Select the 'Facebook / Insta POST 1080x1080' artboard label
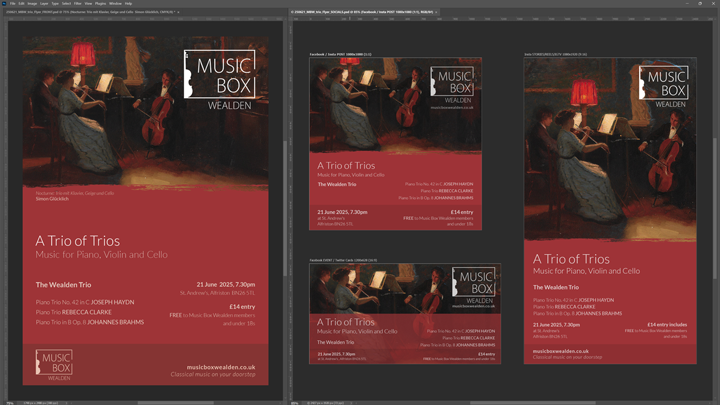720x405 pixels. click(340, 54)
